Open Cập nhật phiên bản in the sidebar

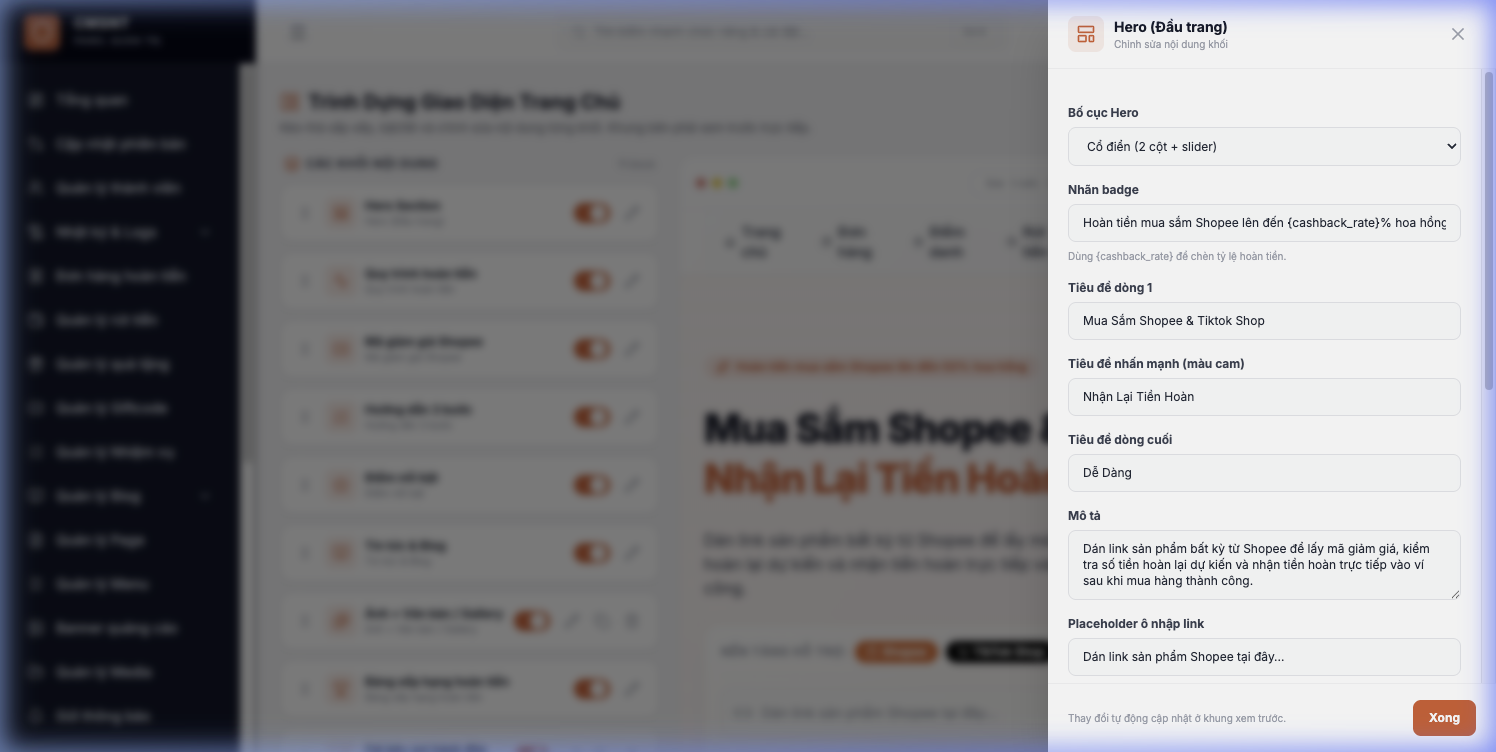pos(120,144)
